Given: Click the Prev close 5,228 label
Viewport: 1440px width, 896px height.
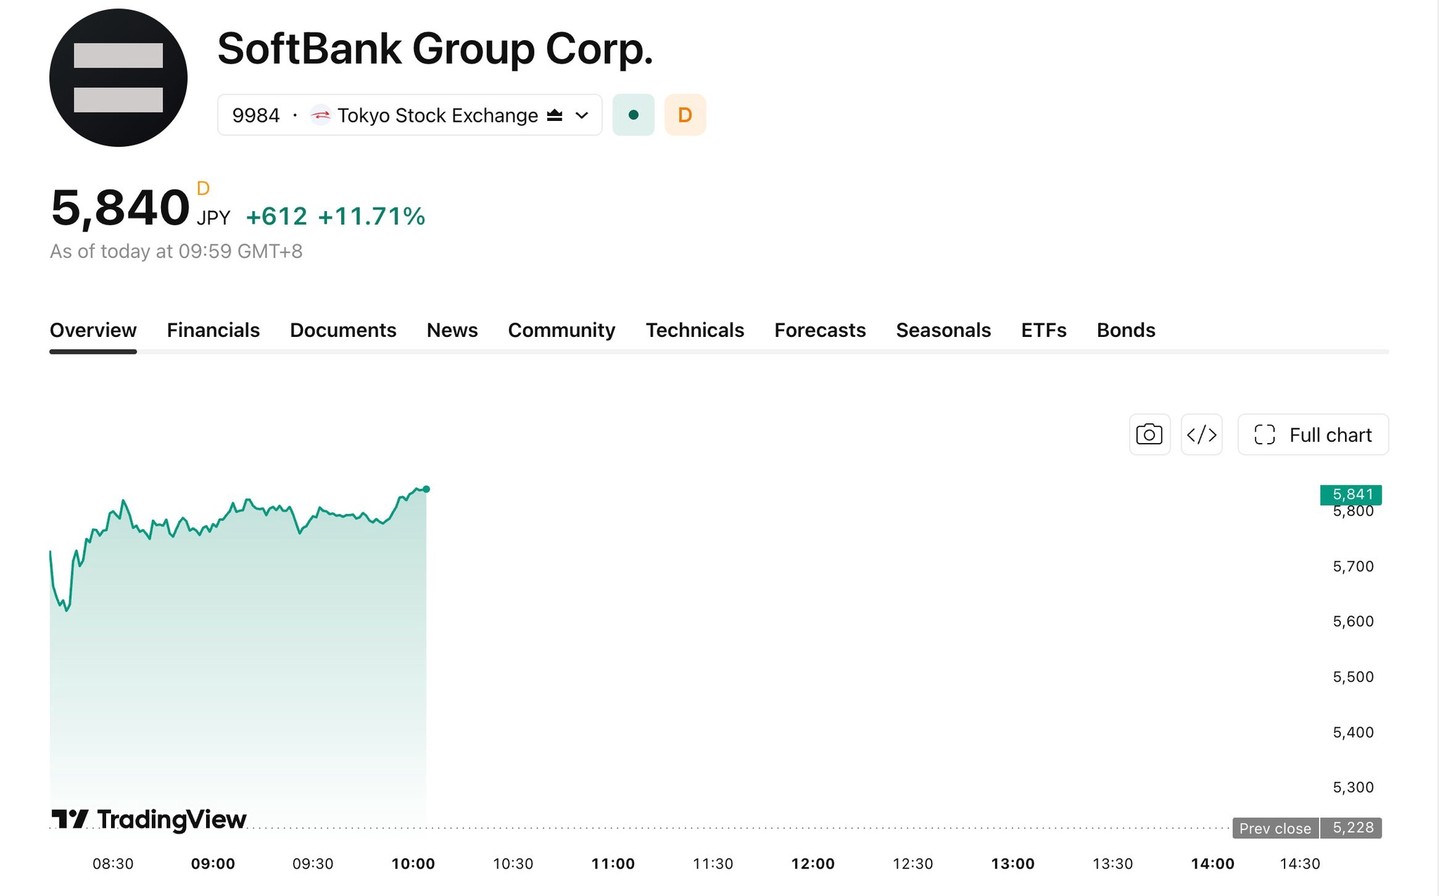Looking at the screenshot, I should [x=1307, y=828].
